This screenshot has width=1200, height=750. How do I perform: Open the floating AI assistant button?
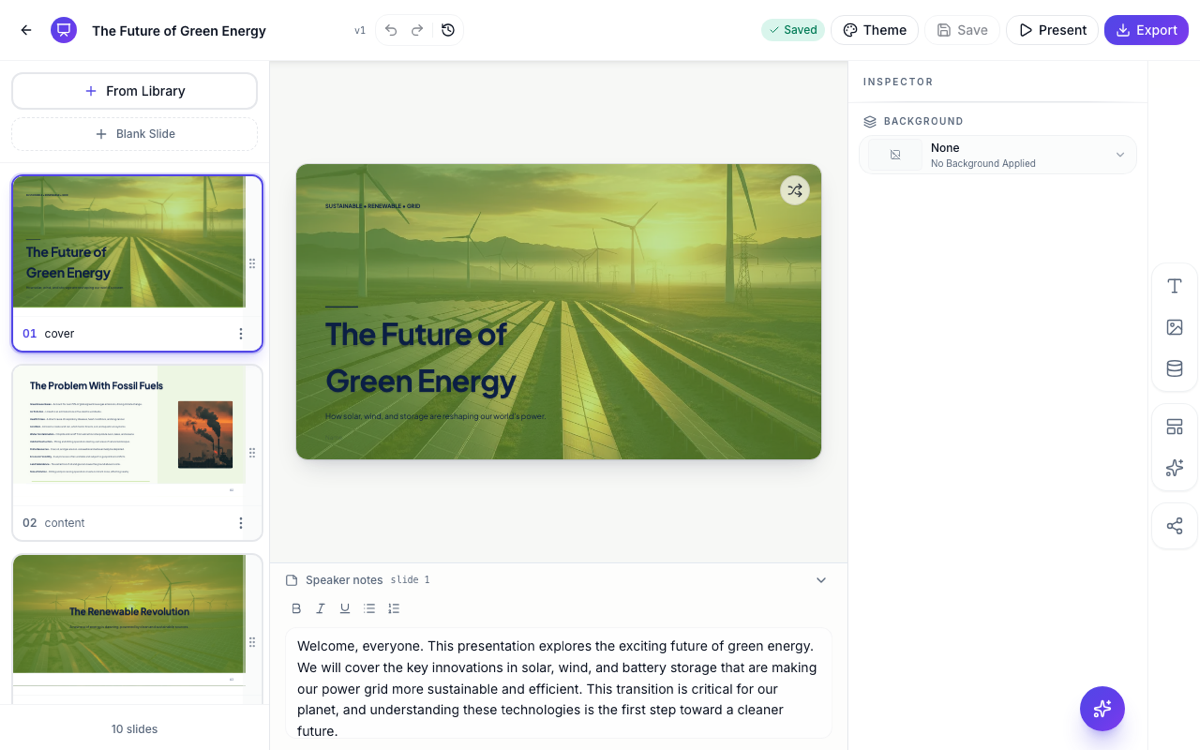pyautogui.click(x=1102, y=709)
